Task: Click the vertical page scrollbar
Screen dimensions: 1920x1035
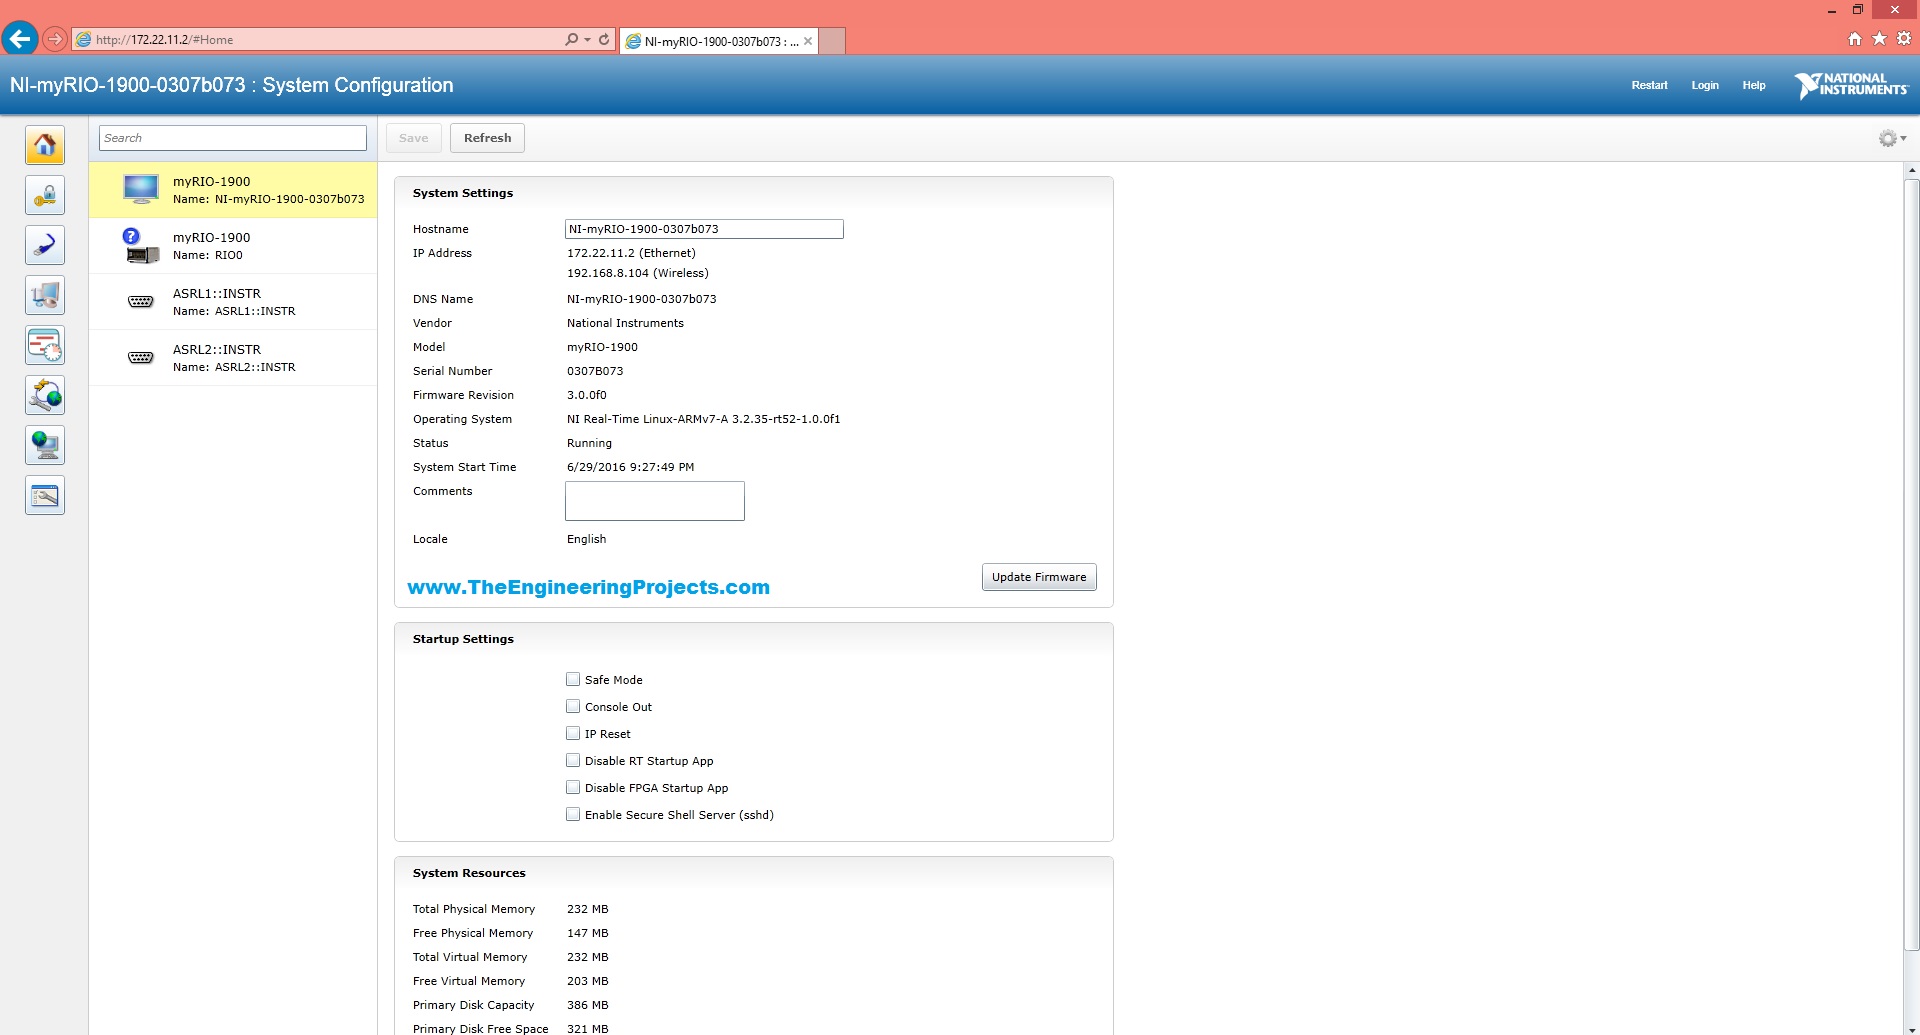Action: point(1912,565)
